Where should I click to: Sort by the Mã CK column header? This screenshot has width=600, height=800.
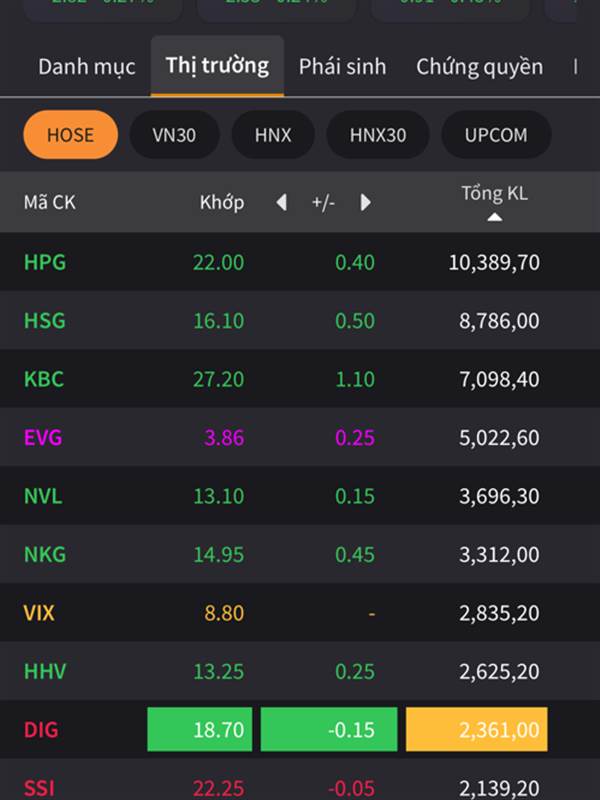(50, 203)
